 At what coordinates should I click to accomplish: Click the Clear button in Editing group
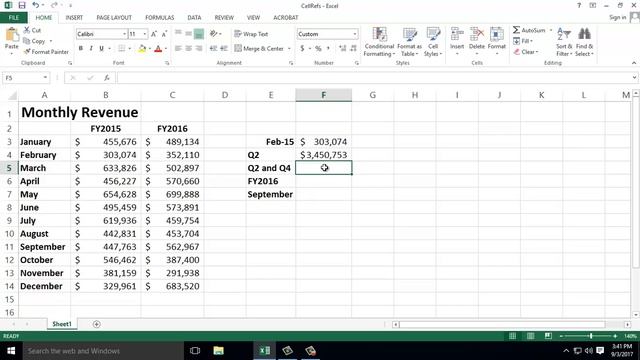(526, 52)
